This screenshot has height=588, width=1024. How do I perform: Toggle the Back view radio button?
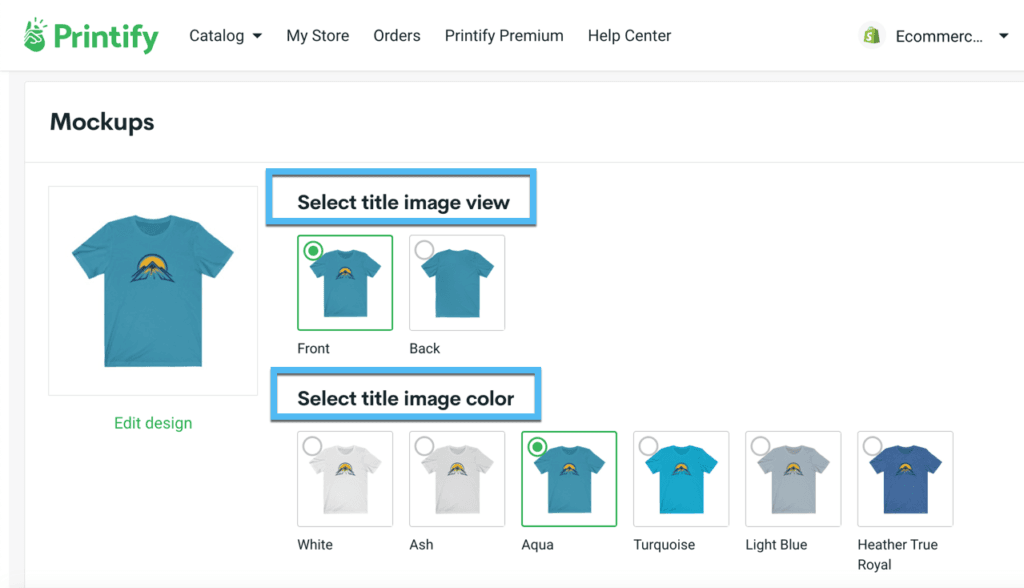(x=424, y=250)
